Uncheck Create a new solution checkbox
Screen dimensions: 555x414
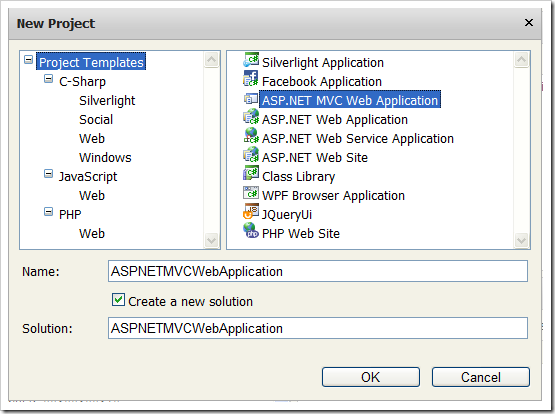[118, 299]
